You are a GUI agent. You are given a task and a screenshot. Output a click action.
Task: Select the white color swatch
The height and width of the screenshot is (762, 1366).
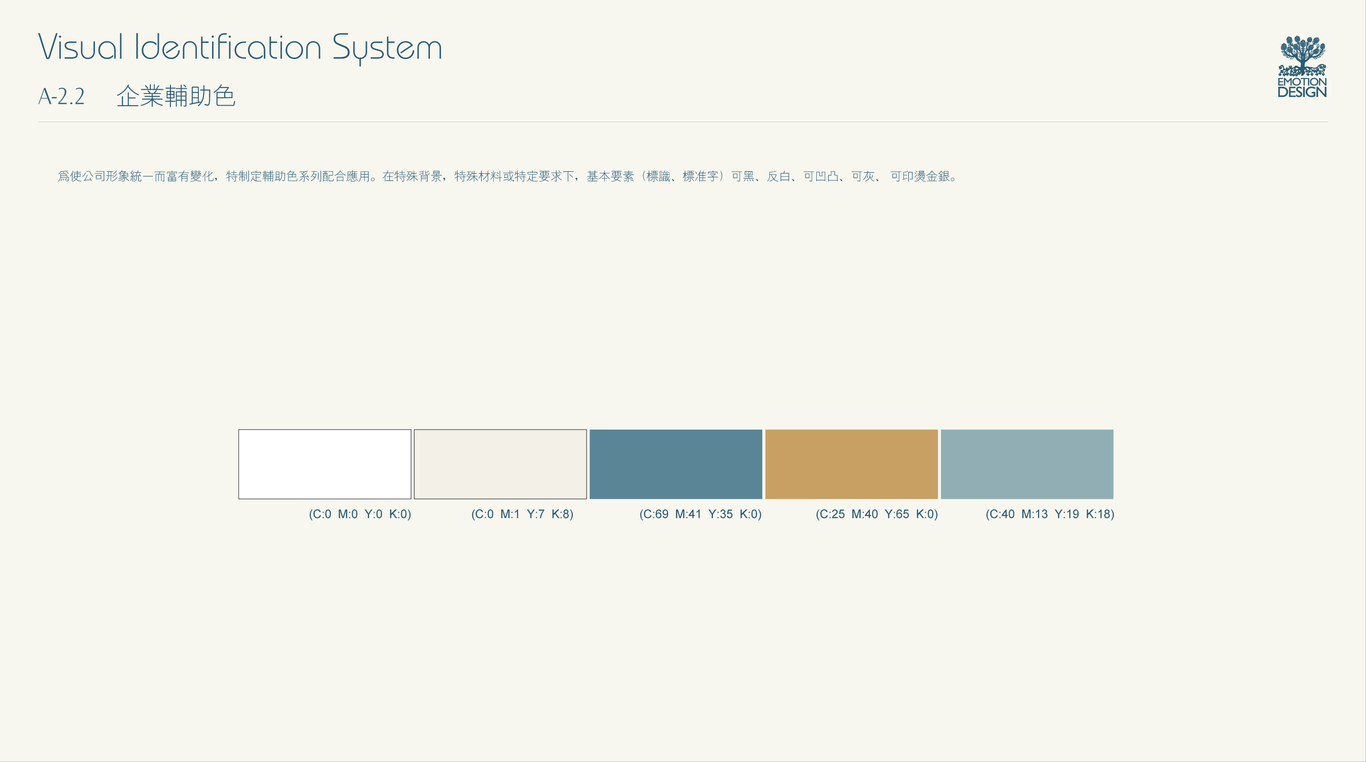[325, 464]
